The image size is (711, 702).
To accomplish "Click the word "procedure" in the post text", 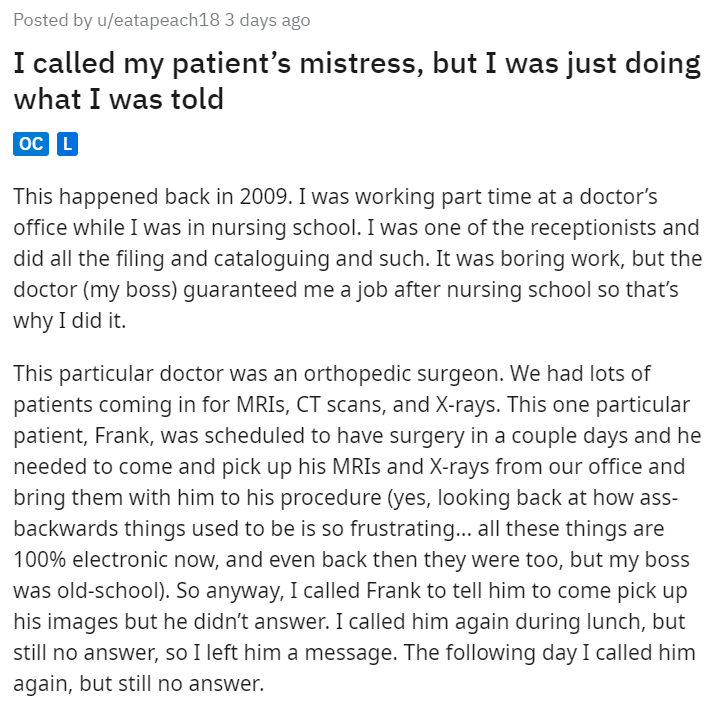I will pyautogui.click(x=331, y=497).
